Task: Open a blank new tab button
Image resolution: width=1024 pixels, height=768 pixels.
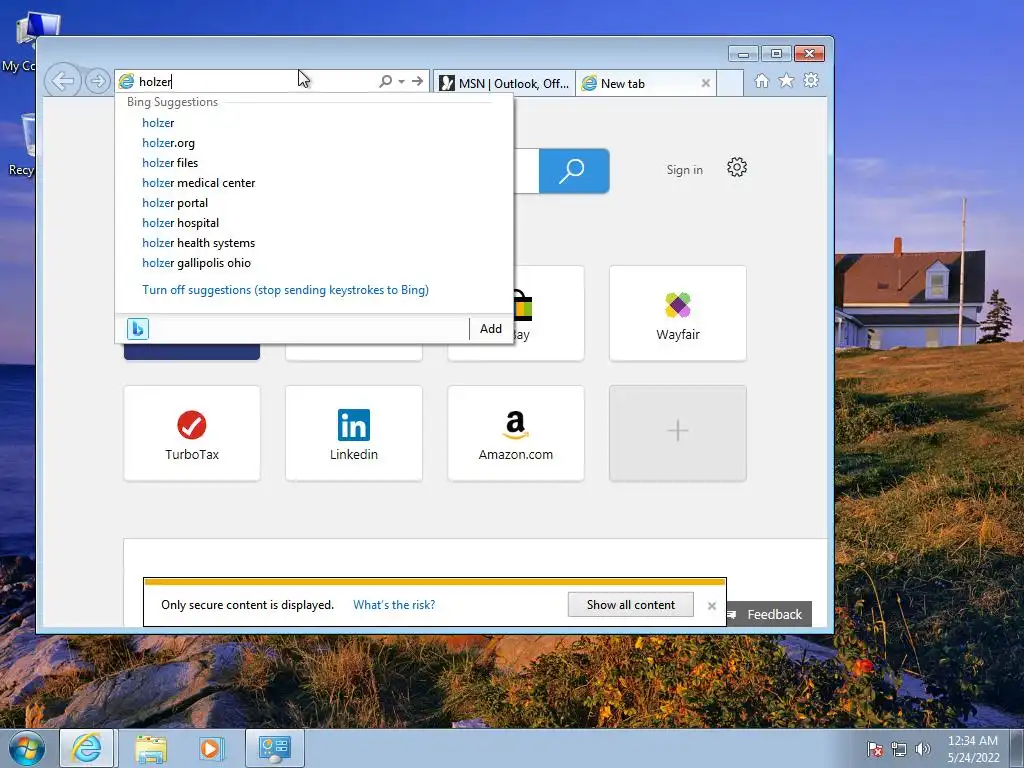Action: tap(730, 84)
